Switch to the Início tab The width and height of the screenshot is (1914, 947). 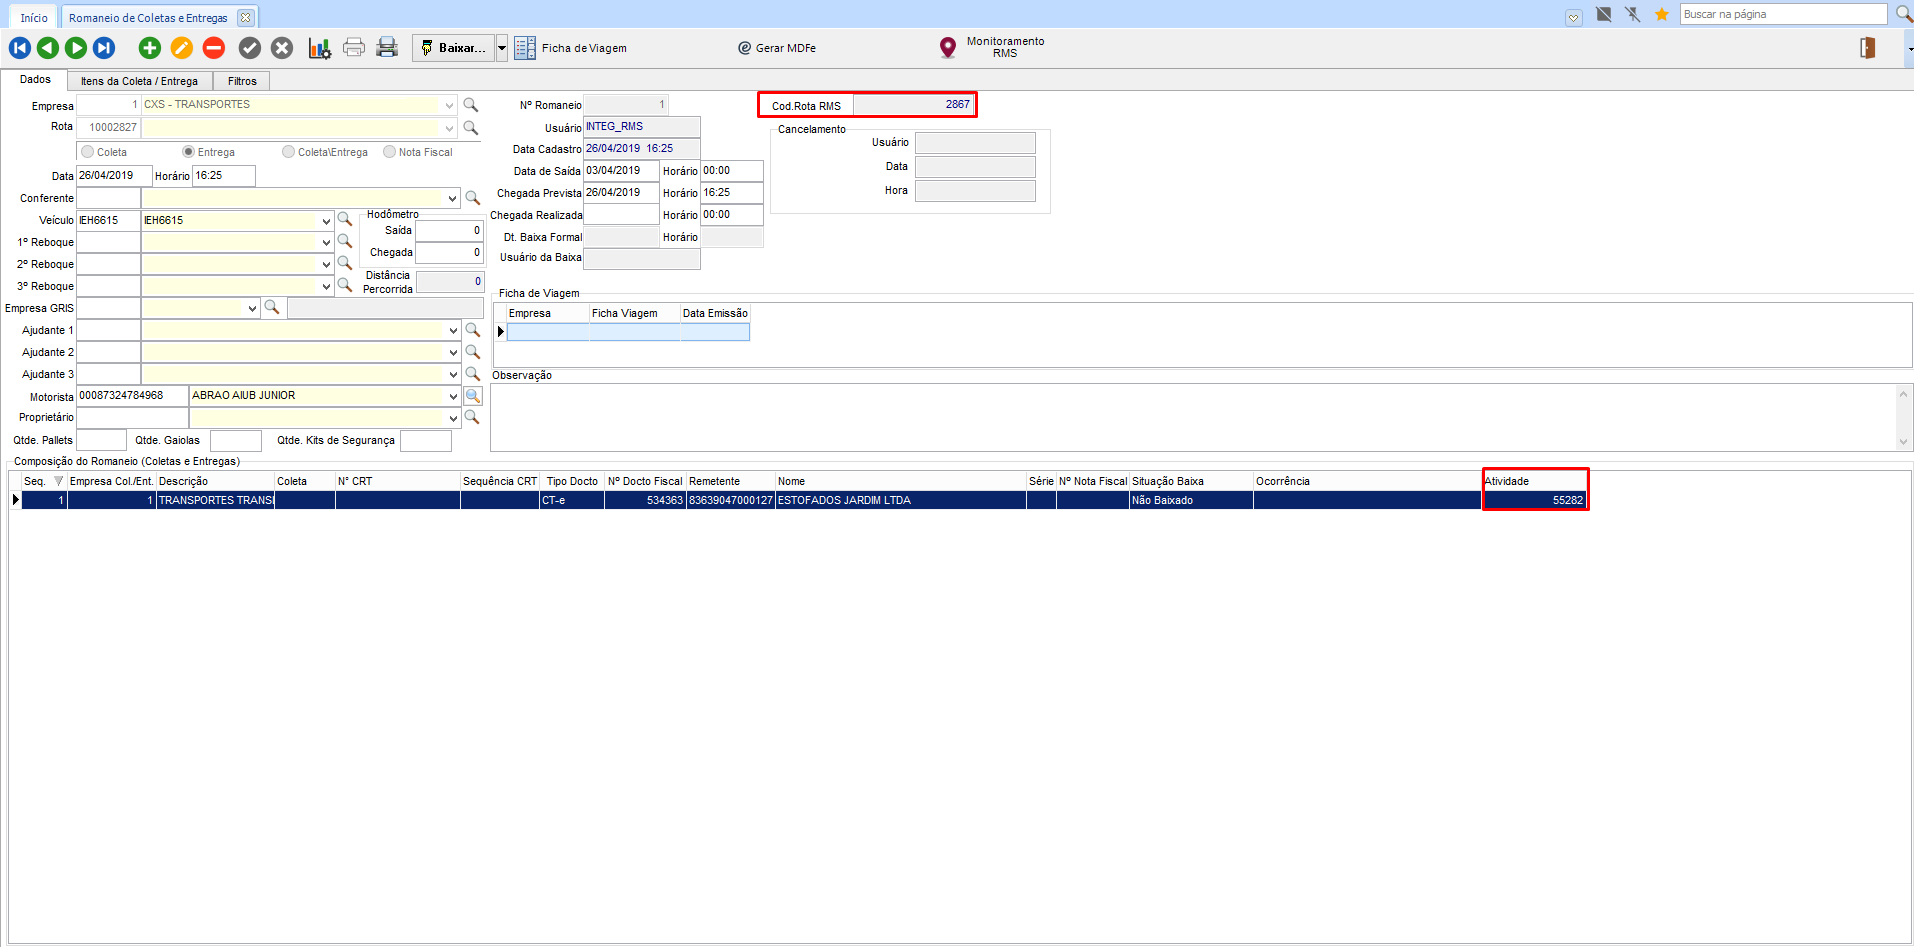coord(34,17)
